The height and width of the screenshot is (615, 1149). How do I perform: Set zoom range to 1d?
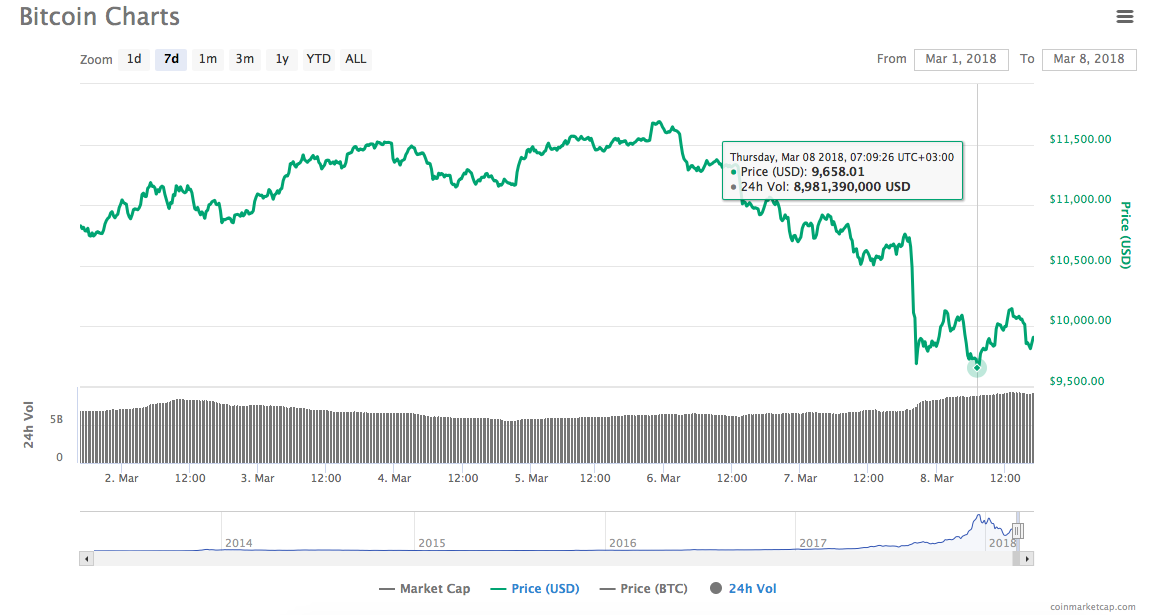coord(134,59)
